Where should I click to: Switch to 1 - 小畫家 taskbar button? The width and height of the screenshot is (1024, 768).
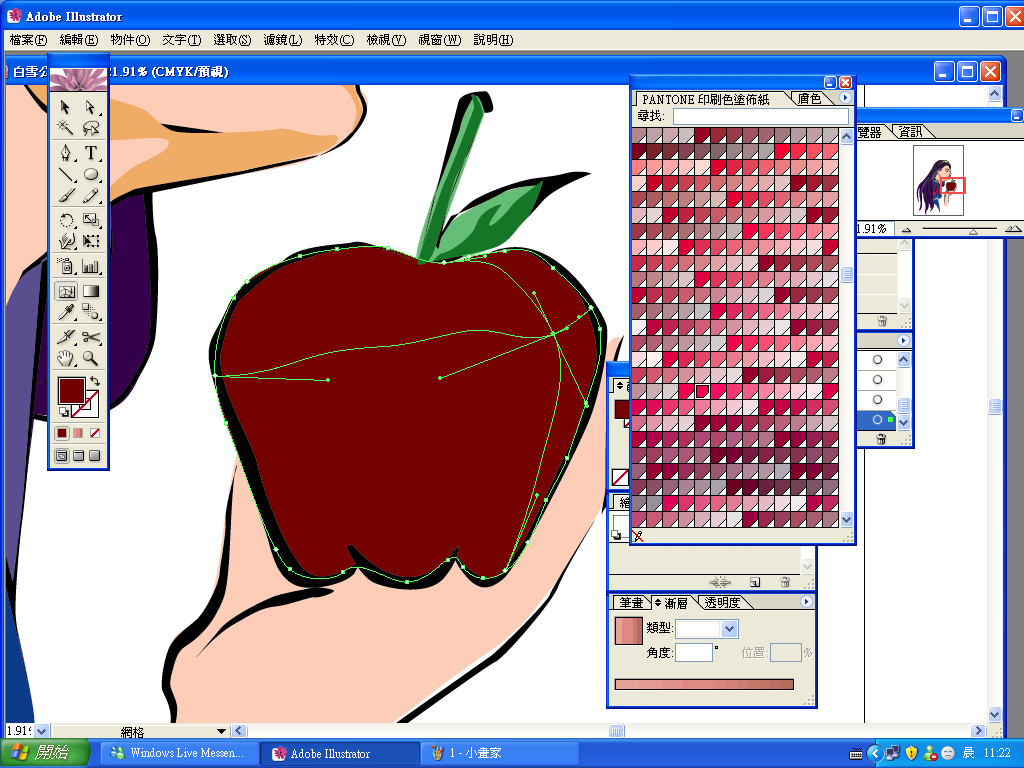(498, 753)
